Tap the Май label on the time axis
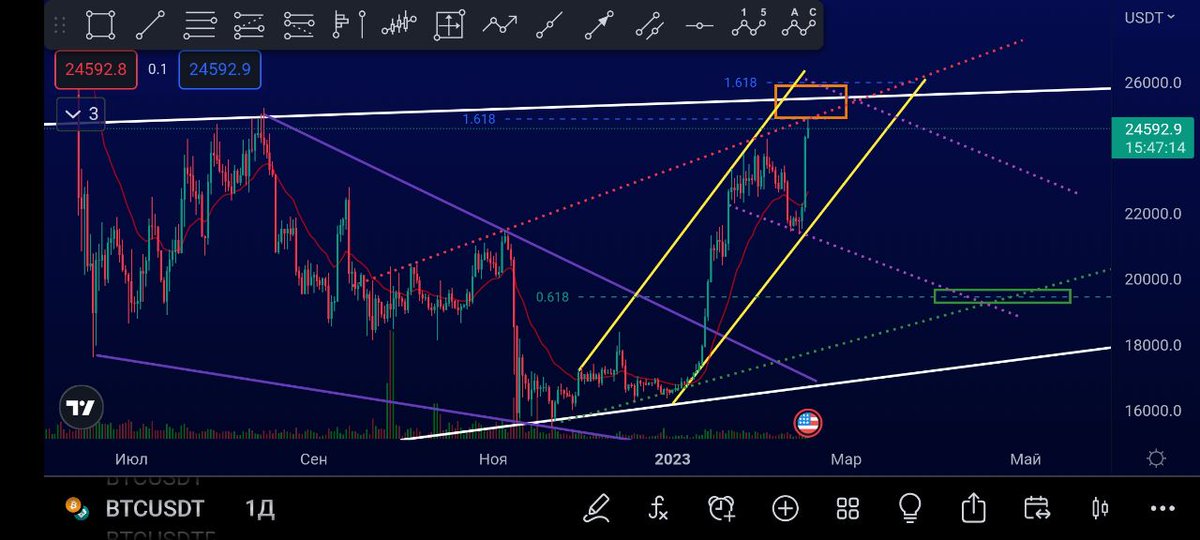The width and height of the screenshot is (1200, 540). [x=1026, y=459]
